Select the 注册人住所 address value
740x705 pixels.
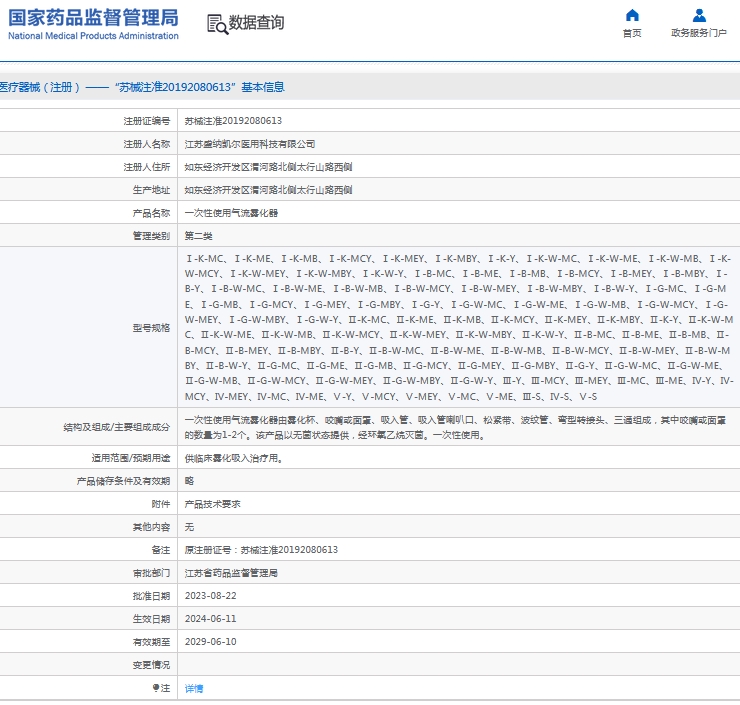click(x=268, y=167)
